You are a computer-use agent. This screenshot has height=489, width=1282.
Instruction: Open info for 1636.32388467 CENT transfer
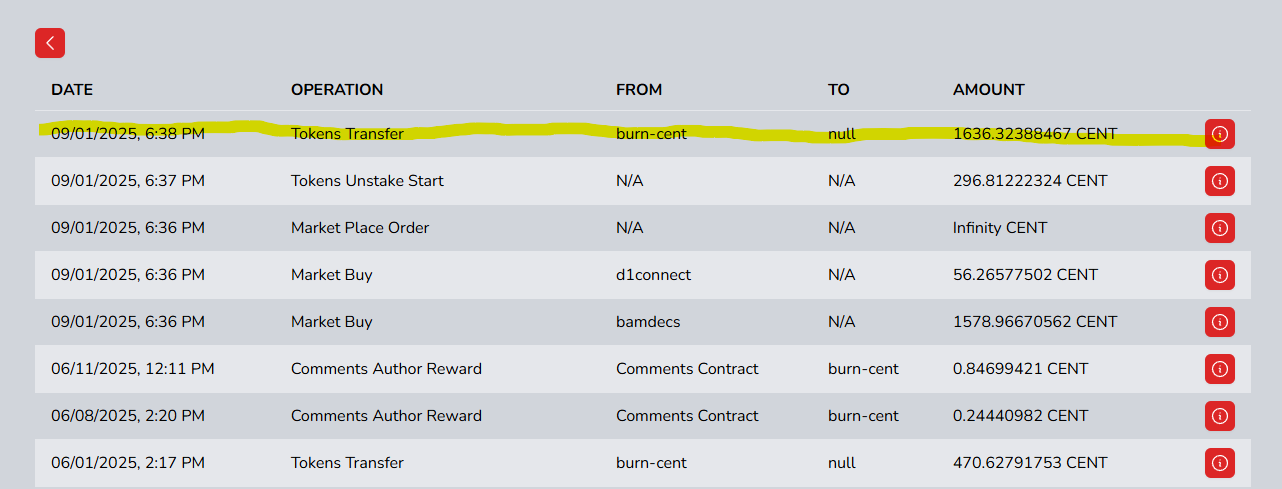point(1219,134)
